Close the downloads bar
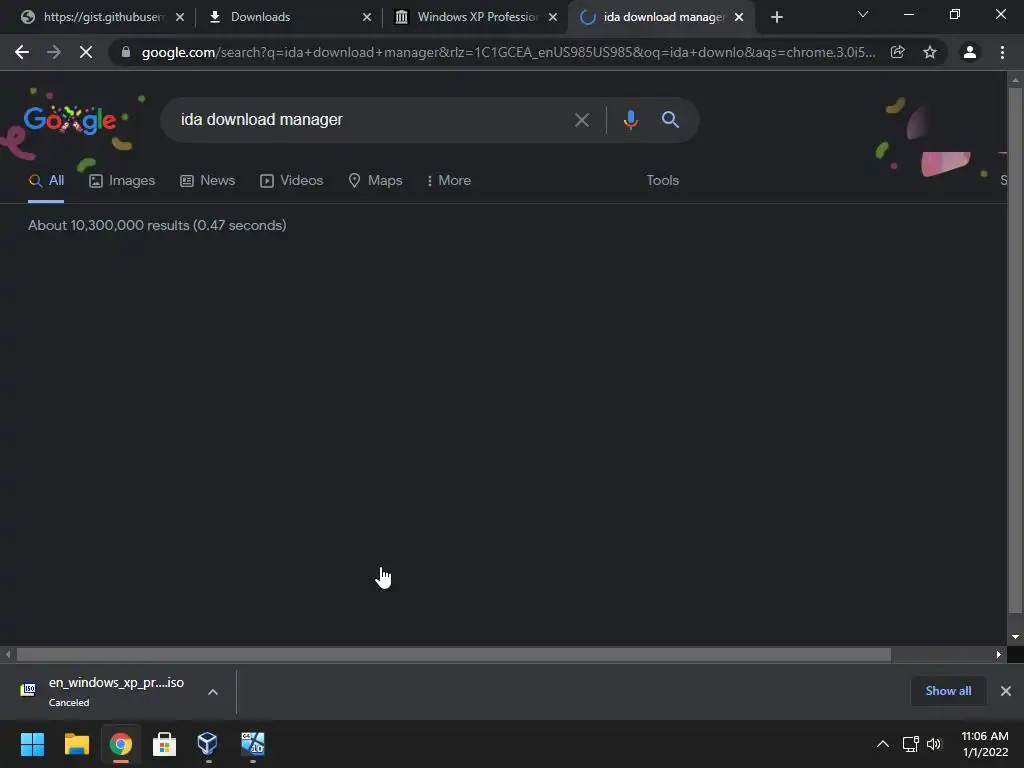Viewport: 1024px width, 768px height. point(1006,691)
